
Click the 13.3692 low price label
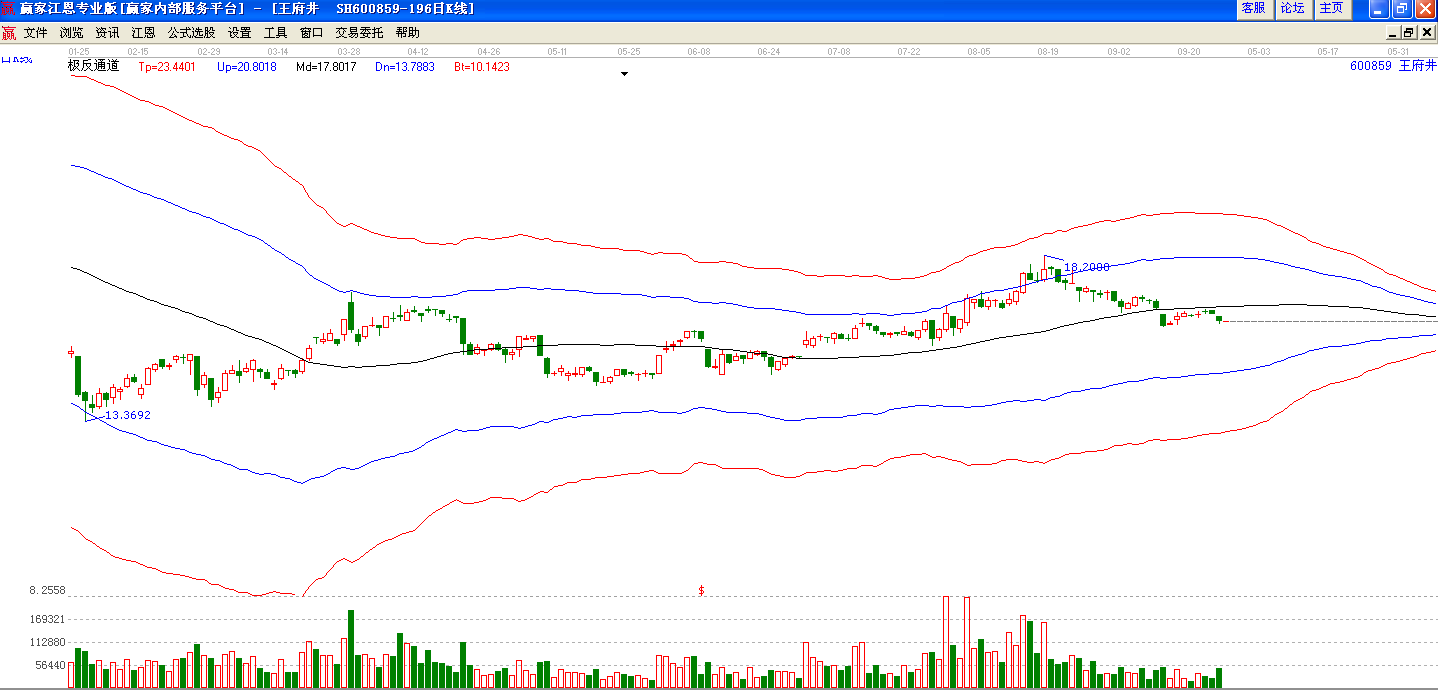(128, 415)
